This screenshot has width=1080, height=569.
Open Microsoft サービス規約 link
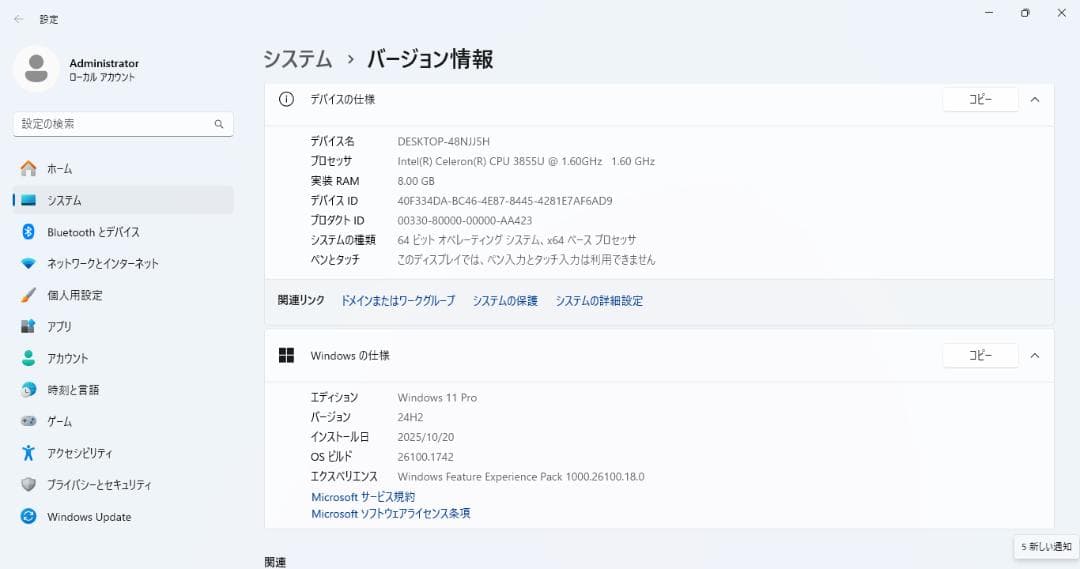click(363, 497)
